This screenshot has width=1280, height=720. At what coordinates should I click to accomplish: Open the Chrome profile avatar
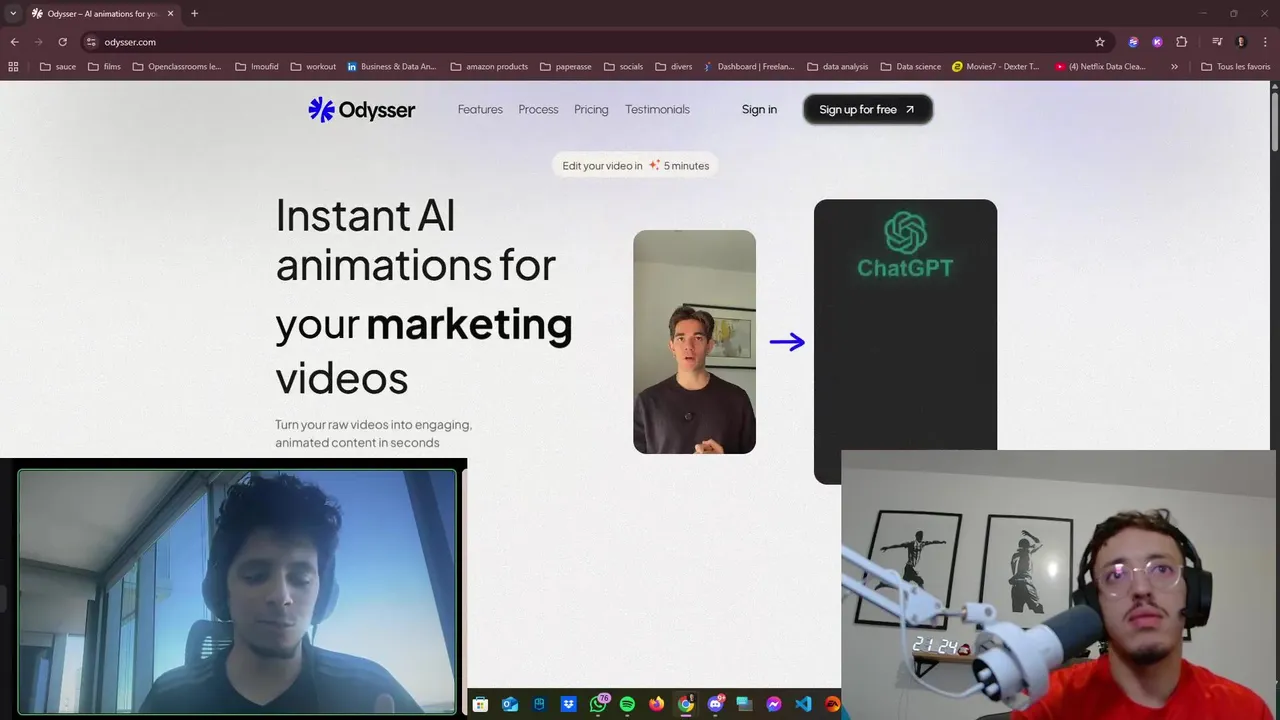tap(1241, 42)
